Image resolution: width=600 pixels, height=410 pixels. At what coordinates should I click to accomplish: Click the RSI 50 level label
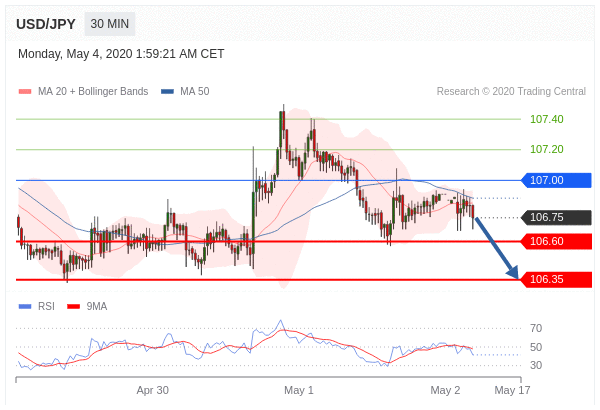click(536, 347)
